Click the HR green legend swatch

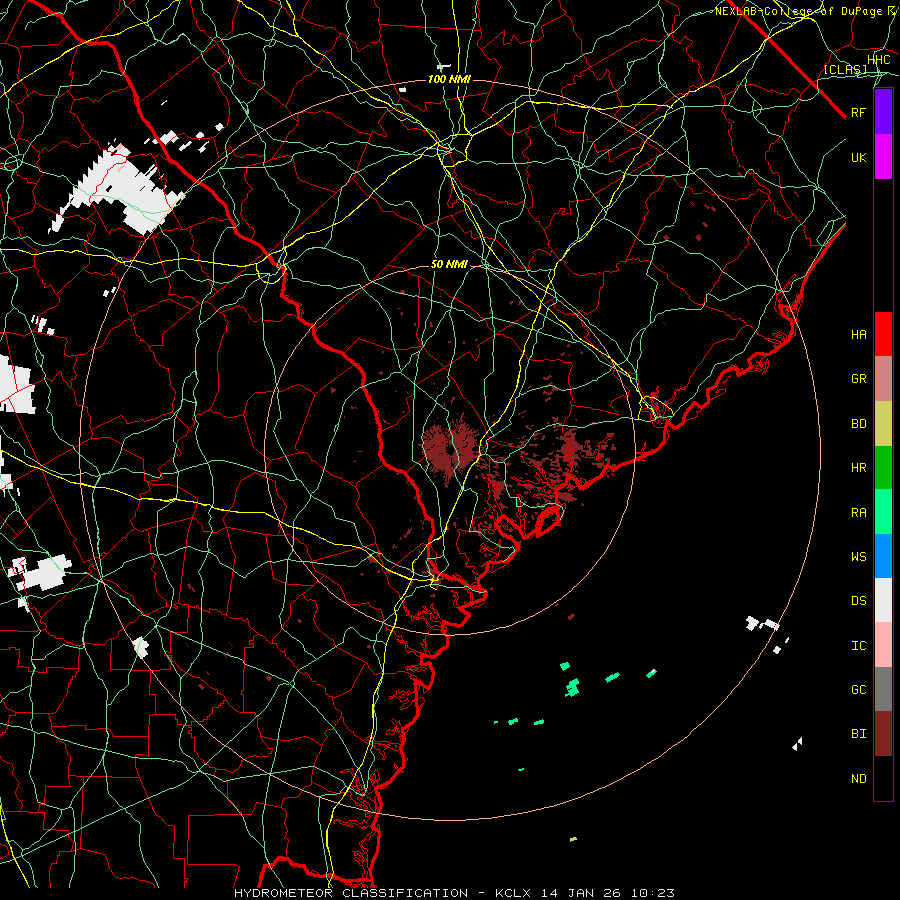[883, 468]
